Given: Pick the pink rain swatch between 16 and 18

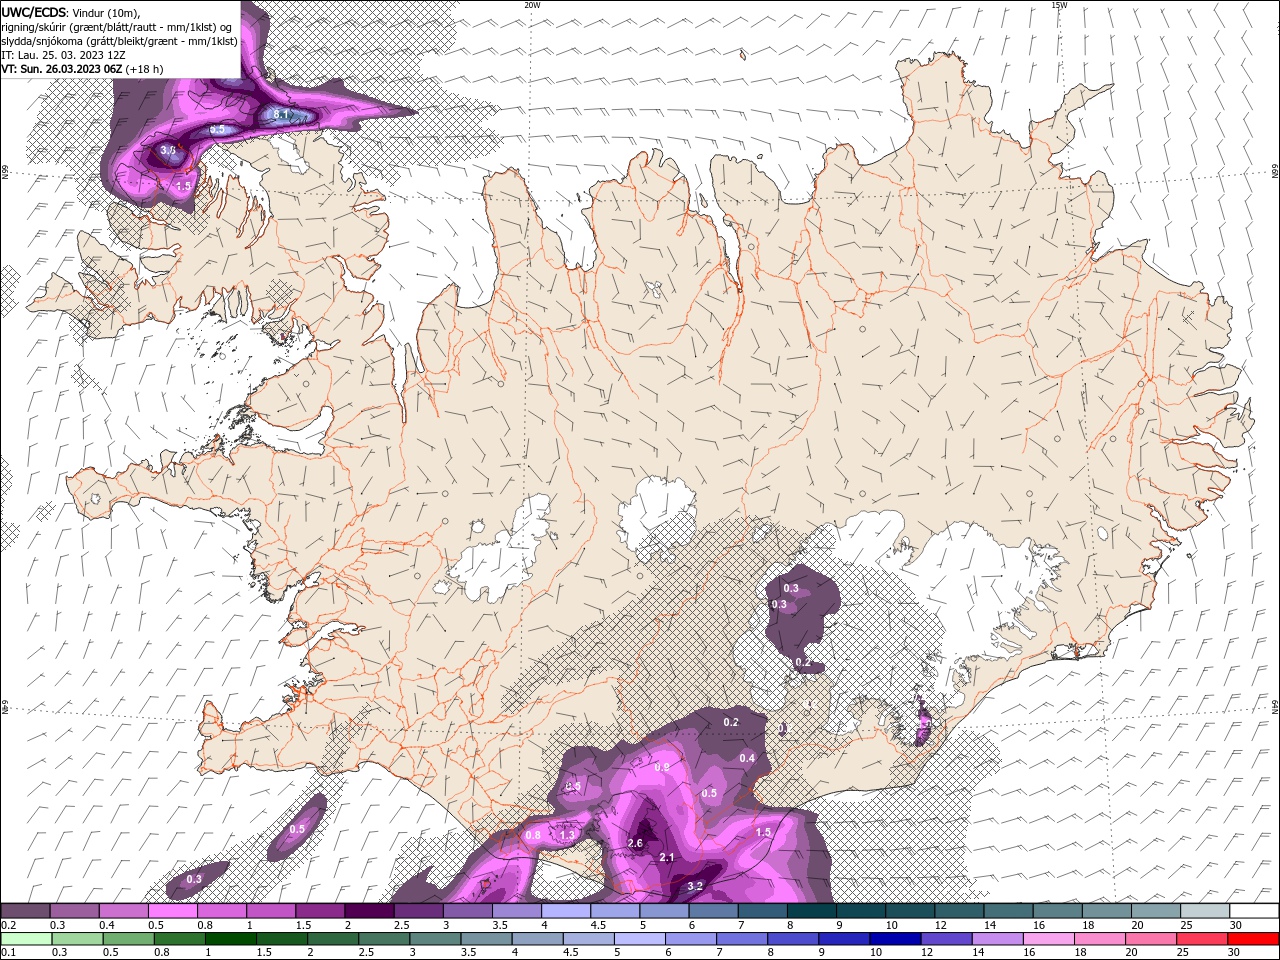Looking at the screenshot, I should point(1049,939).
